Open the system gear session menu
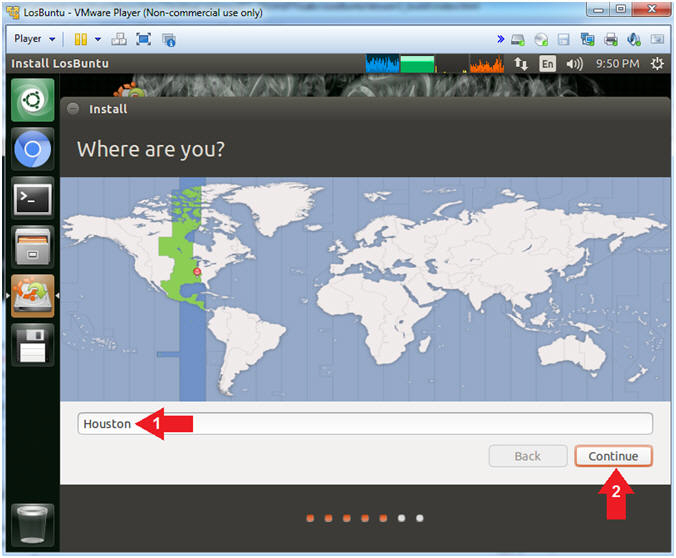The width and height of the screenshot is (676, 558). tap(657, 64)
